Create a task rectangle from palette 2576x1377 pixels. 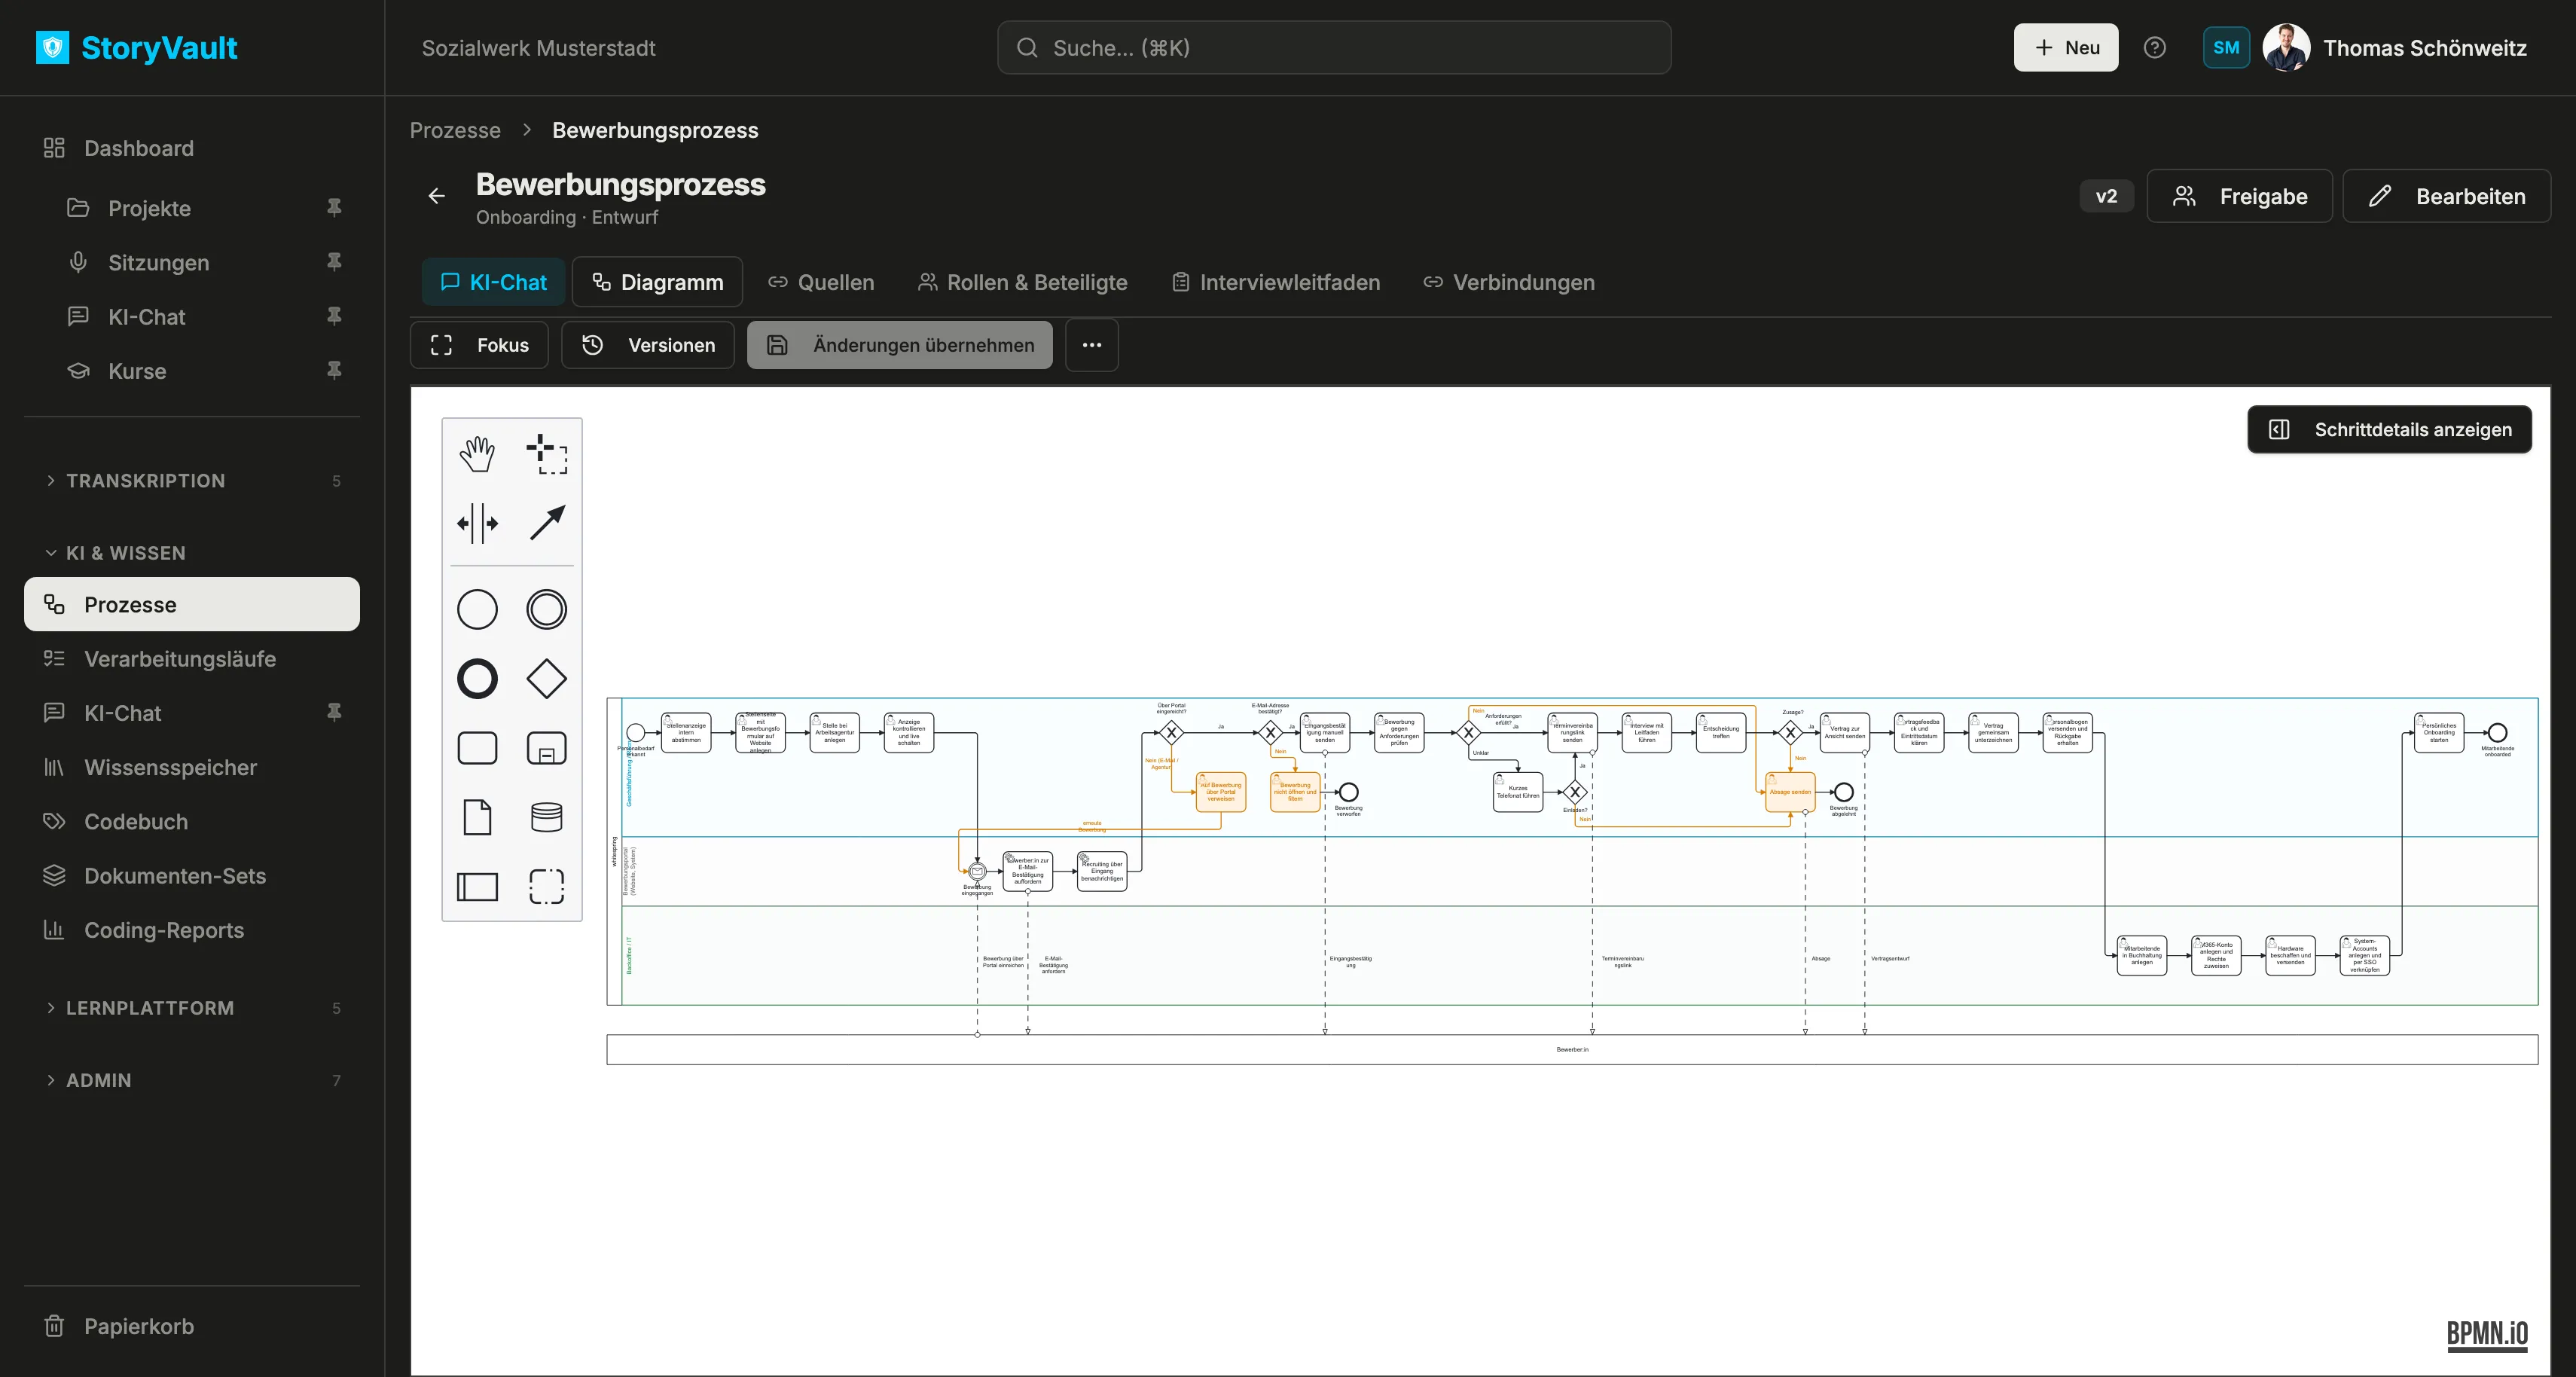(x=477, y=748)
